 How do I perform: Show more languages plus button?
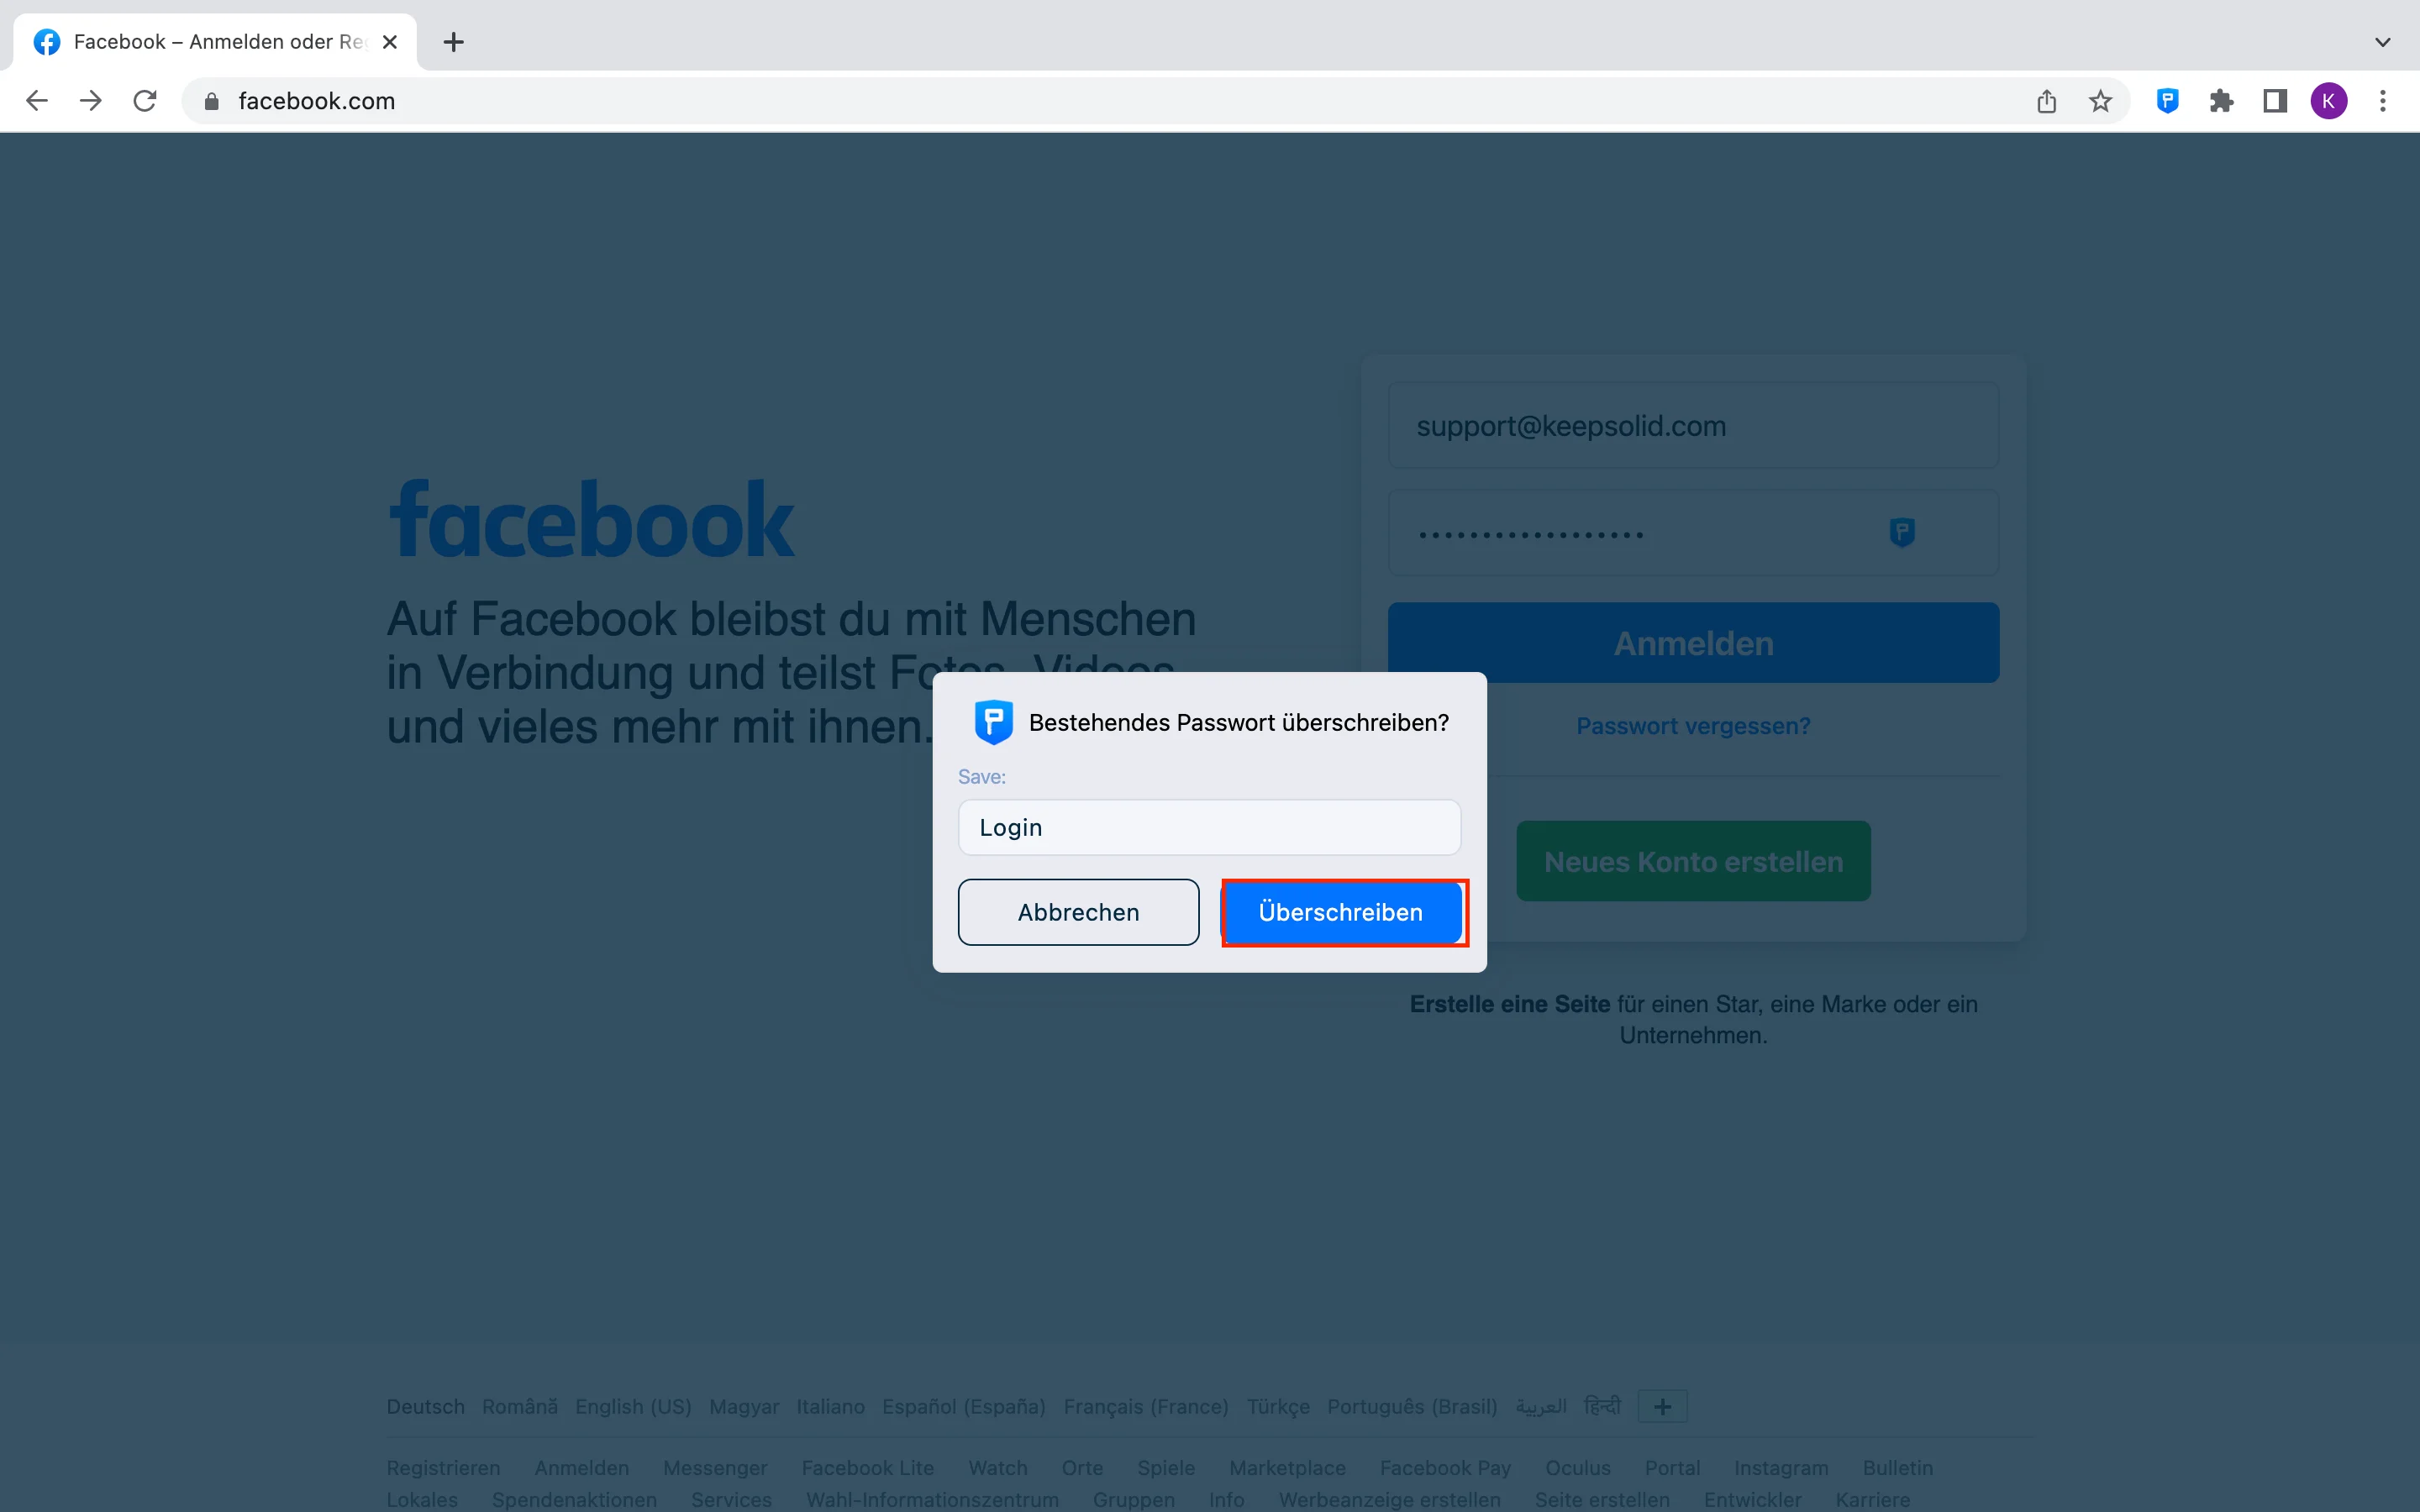1662,1406
